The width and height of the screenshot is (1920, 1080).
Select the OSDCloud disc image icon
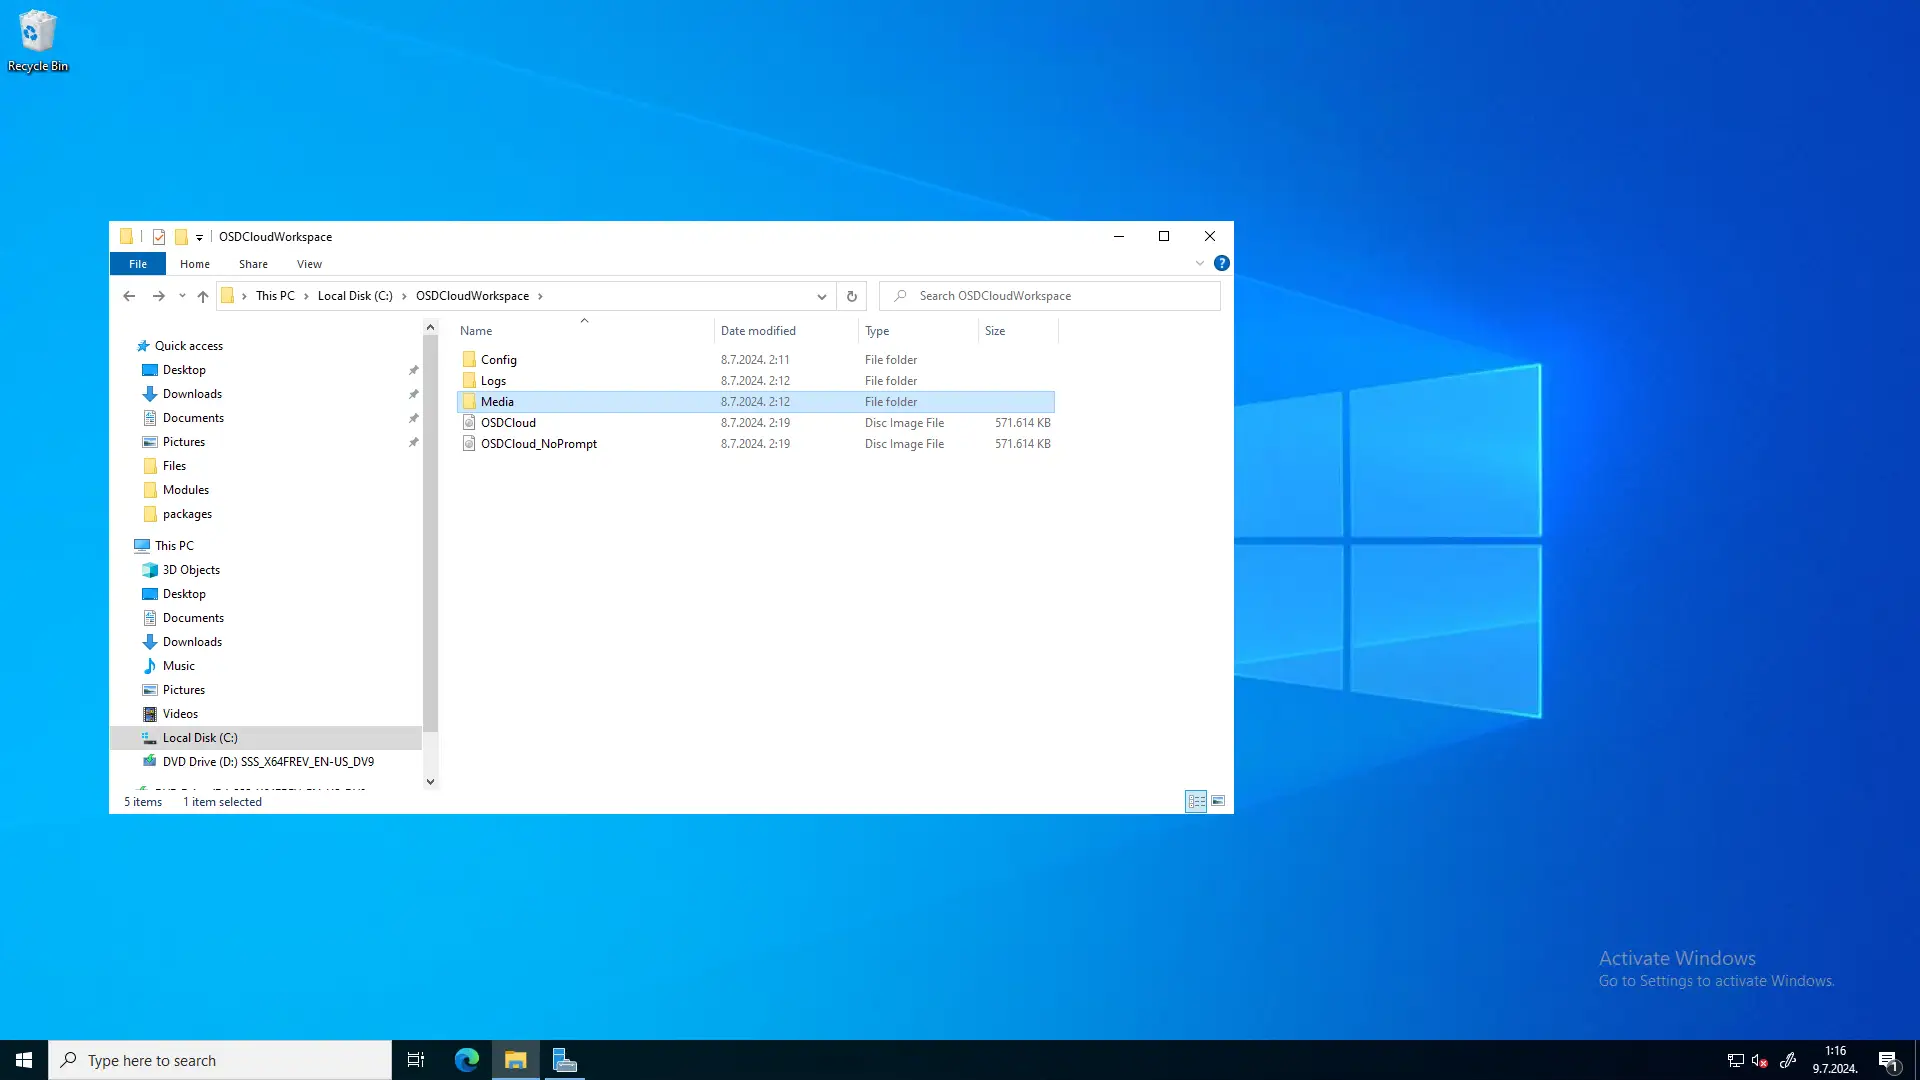[x=469, y=423]
